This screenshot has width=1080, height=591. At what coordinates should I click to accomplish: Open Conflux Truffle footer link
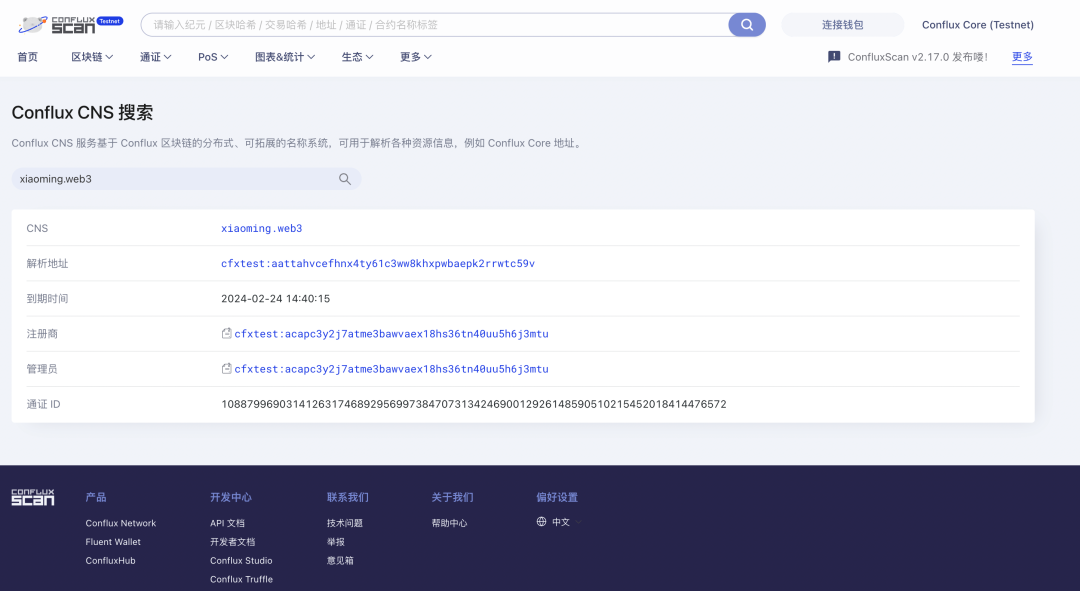point(241,579)
